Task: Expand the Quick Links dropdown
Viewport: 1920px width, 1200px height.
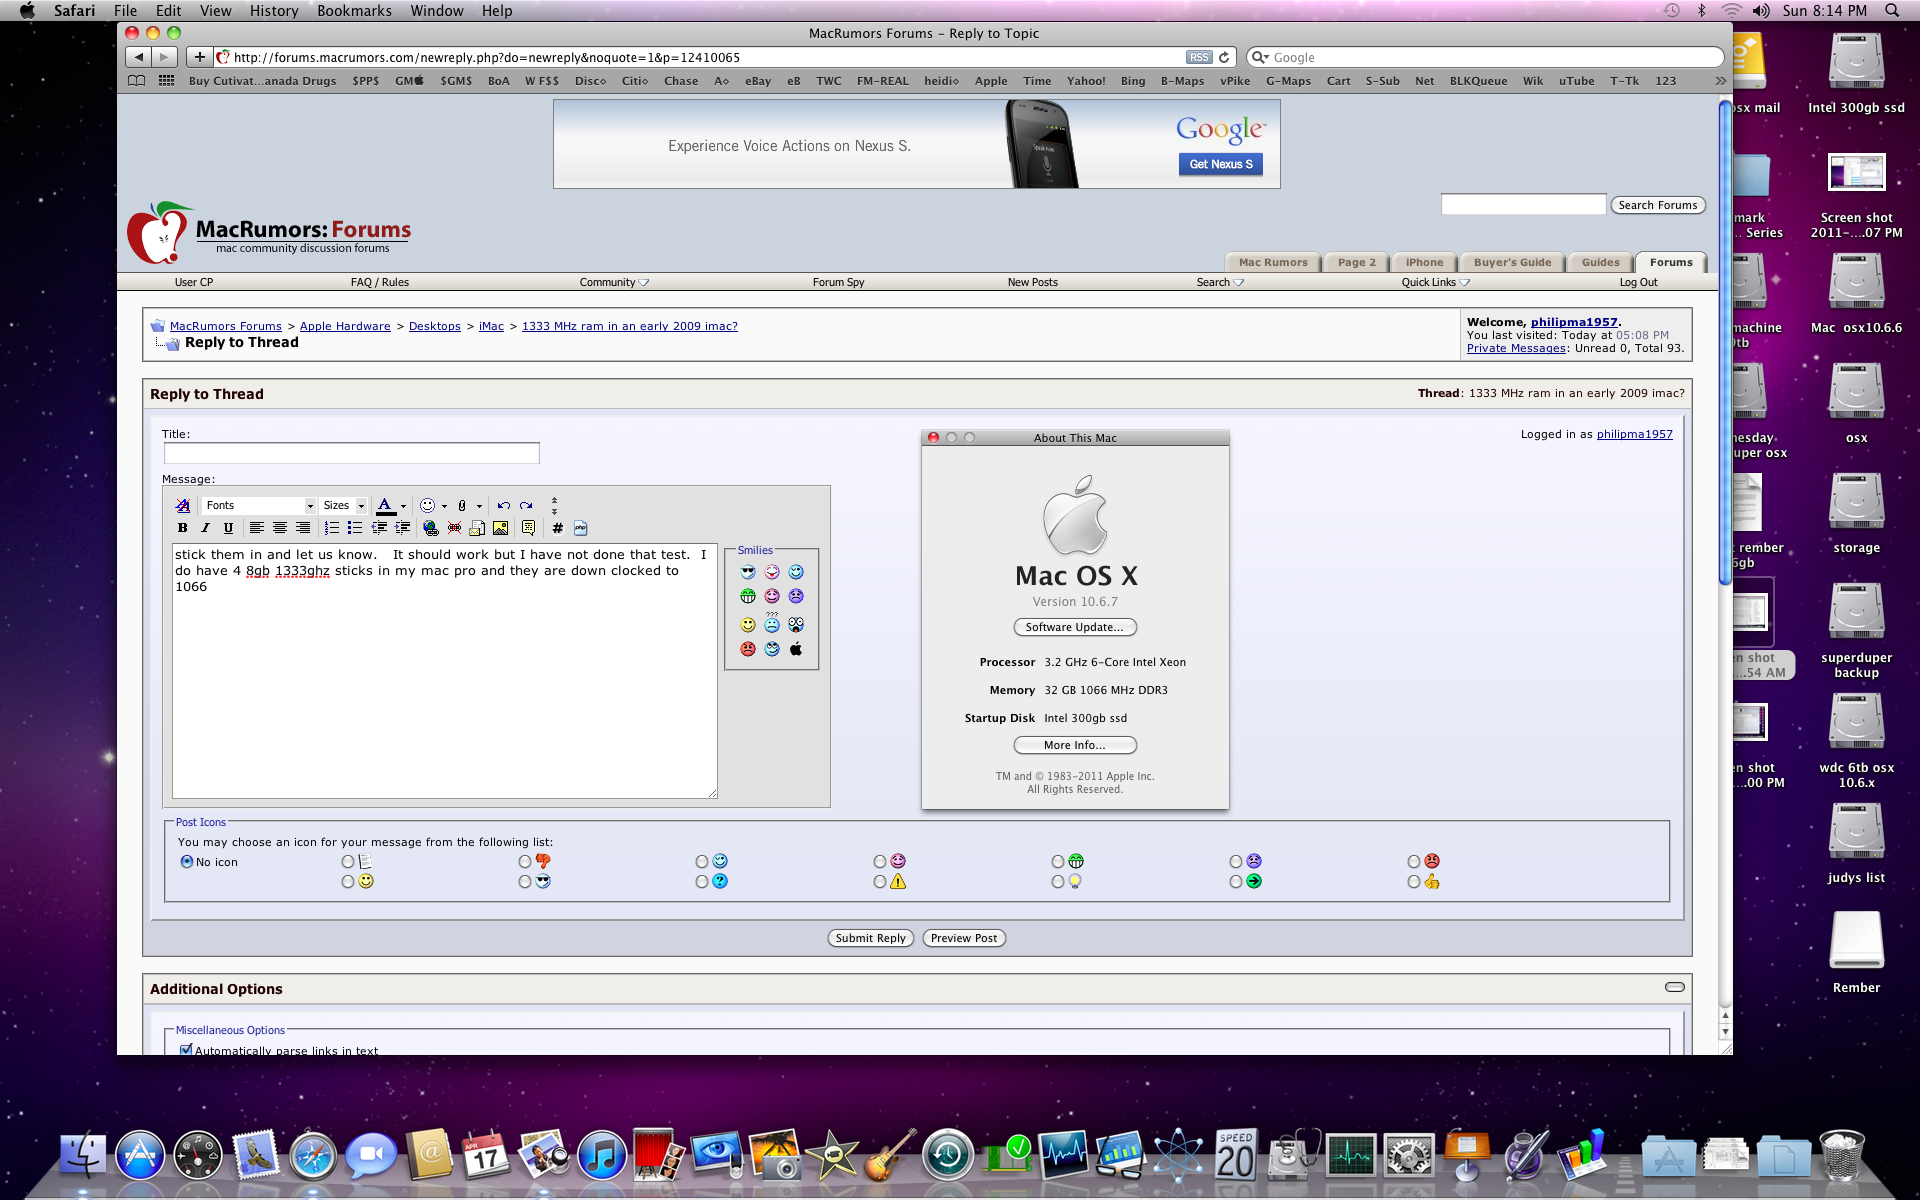Action: (x=1435, y=282)
